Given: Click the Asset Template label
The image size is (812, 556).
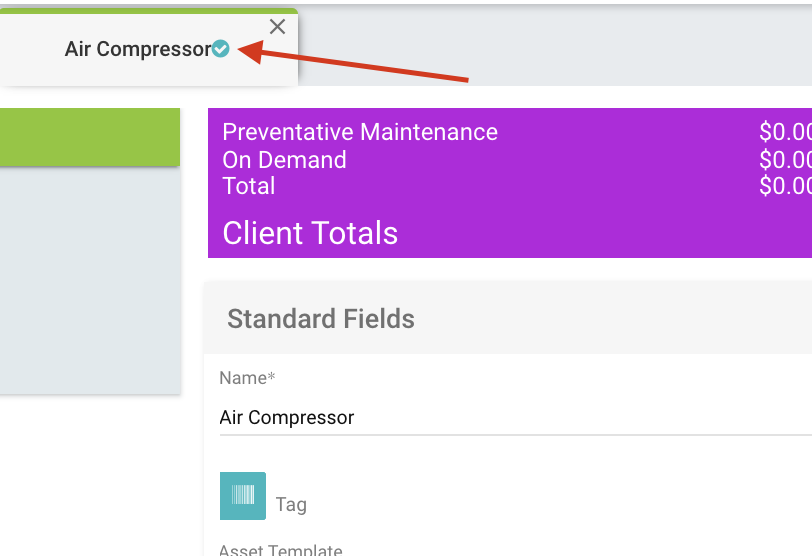Looking at the screenshot, I should [x=281, y=550].
